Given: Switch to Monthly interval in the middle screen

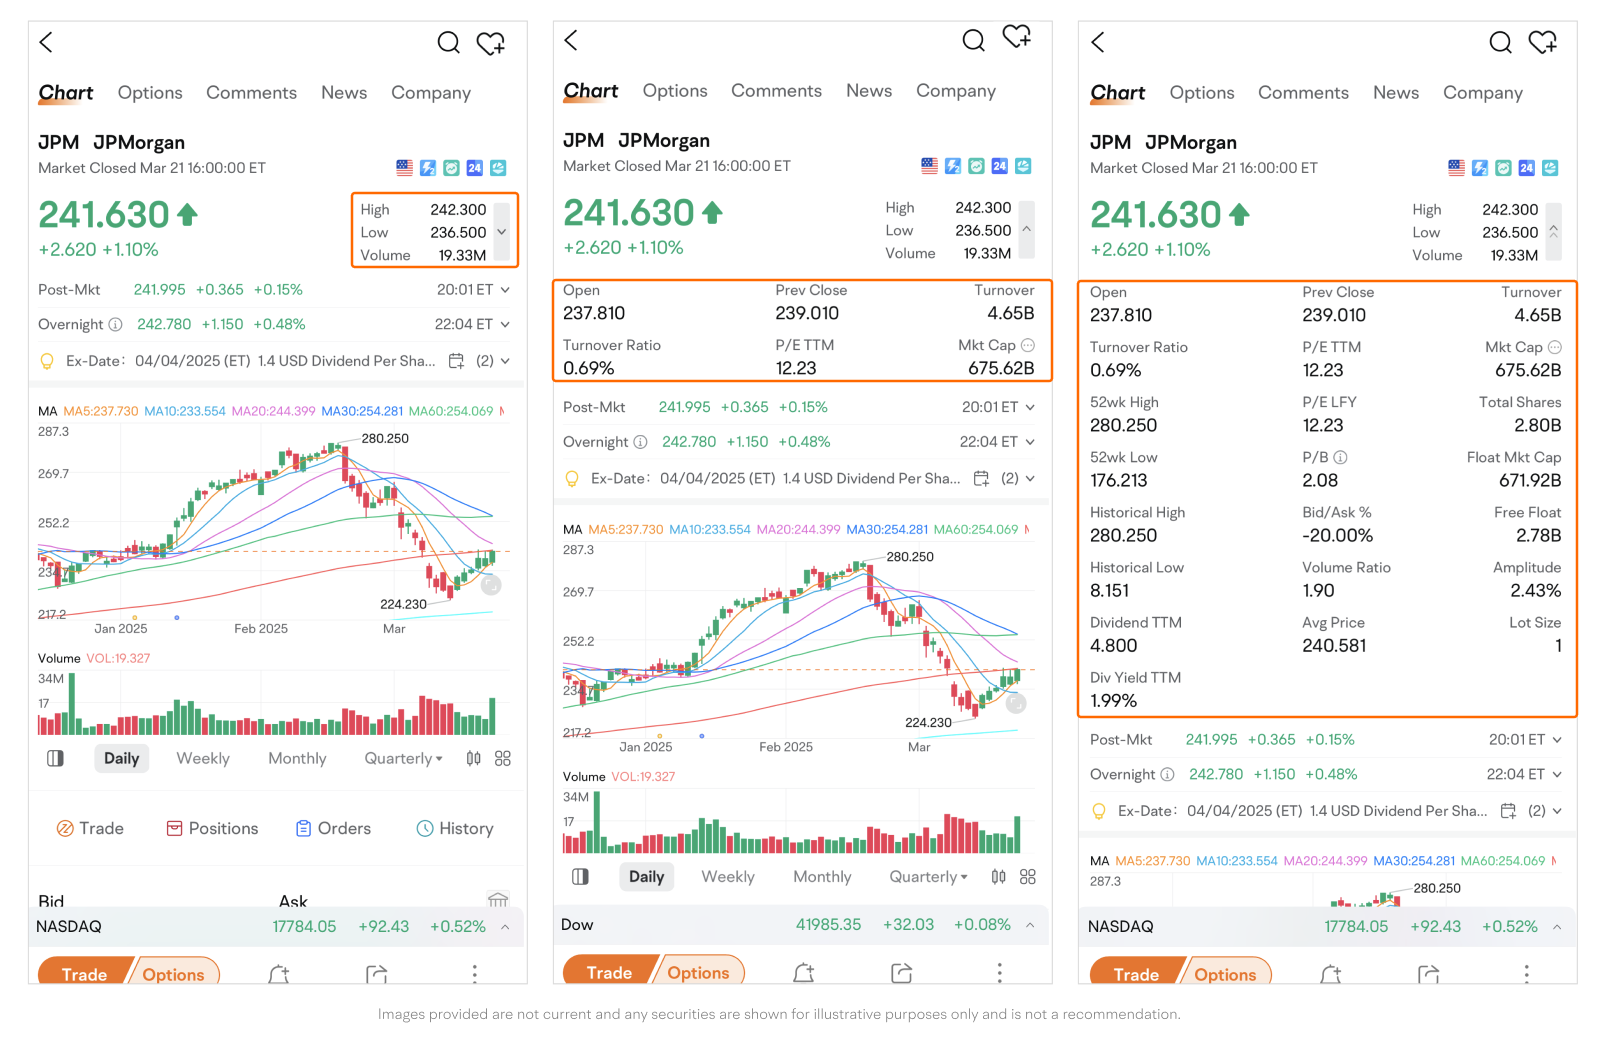Looking at the screenshot, I should (x=822, y=876).
